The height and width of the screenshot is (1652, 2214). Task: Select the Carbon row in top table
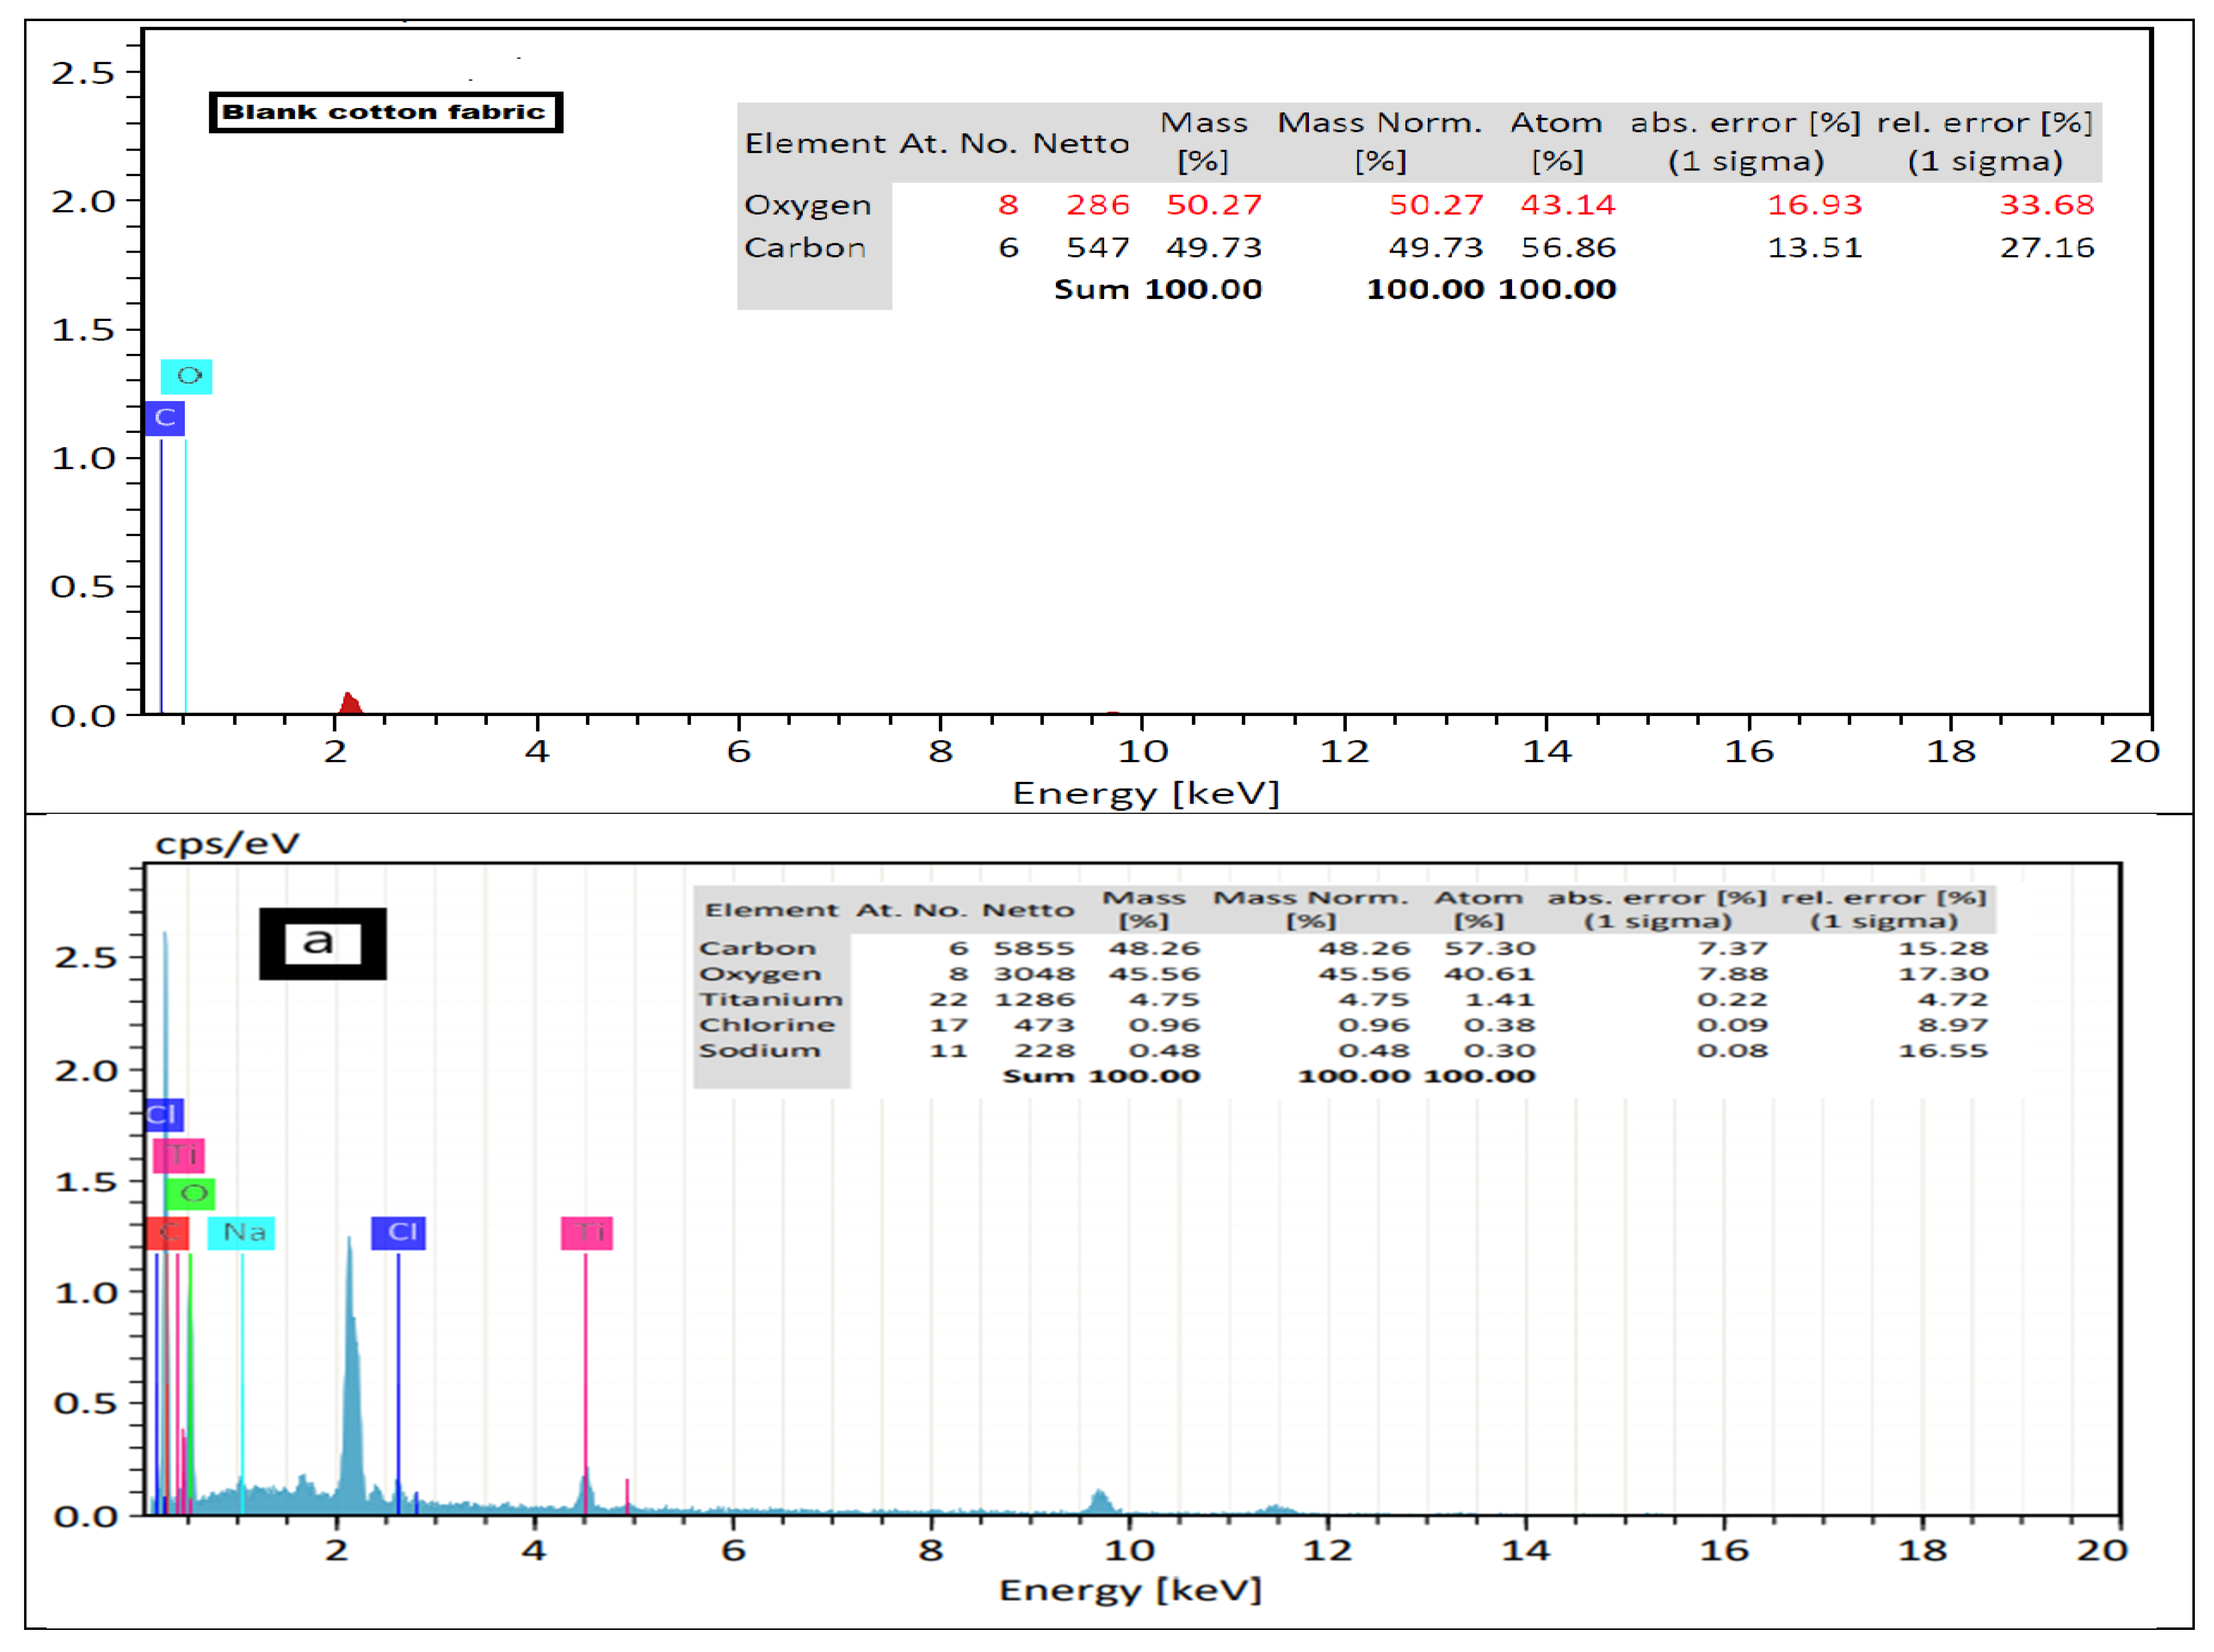(805, 248)
